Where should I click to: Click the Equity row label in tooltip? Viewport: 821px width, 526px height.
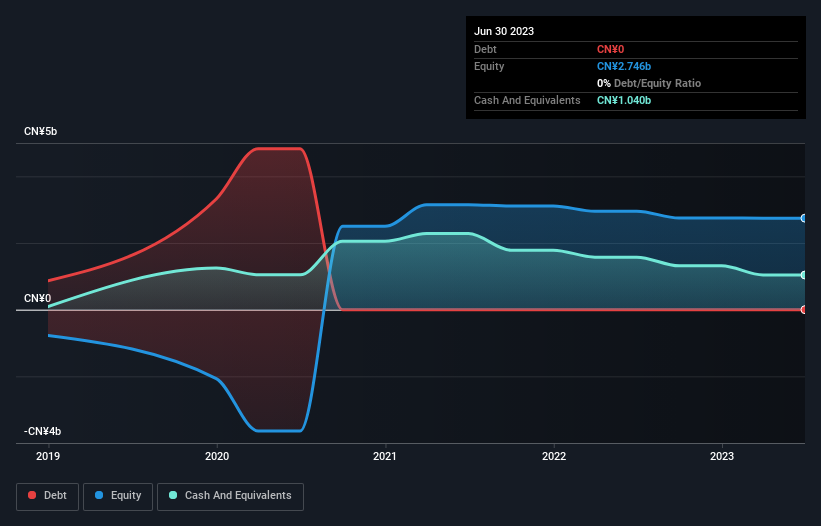point(489,66)
